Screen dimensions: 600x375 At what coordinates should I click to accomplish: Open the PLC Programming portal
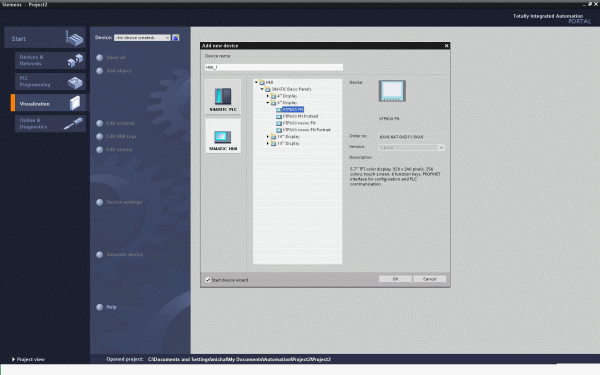50,82
